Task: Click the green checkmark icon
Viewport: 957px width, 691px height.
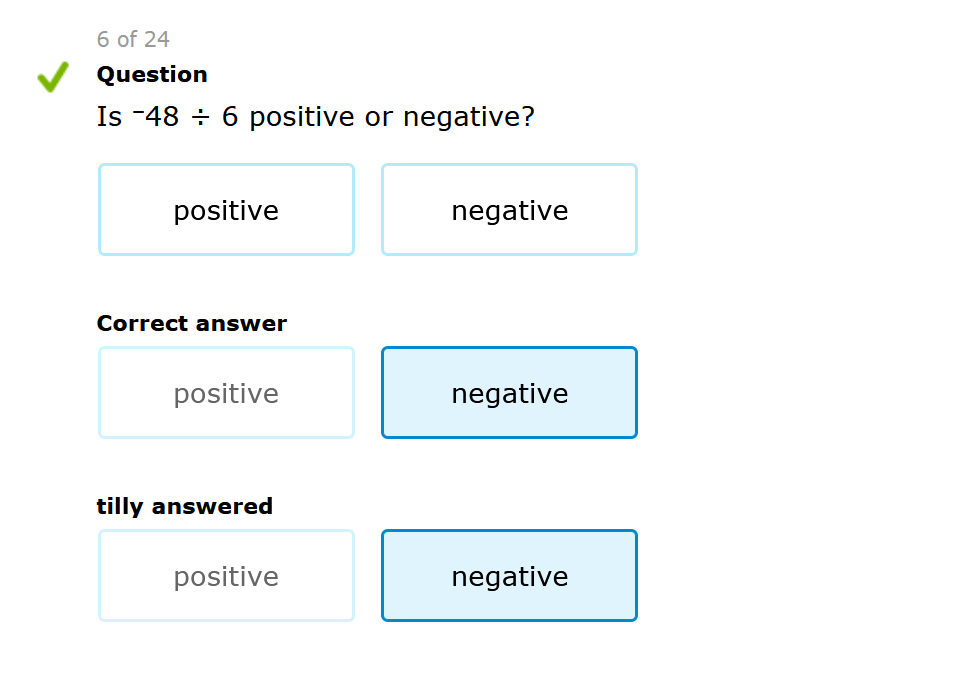Action: click(x=53, y=77)
